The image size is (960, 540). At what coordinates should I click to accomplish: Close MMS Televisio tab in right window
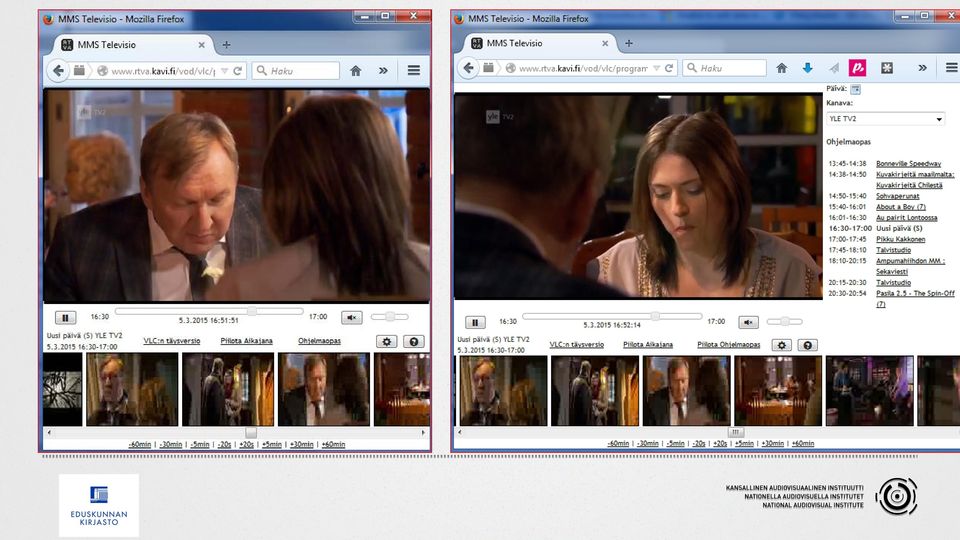point(605,43)
